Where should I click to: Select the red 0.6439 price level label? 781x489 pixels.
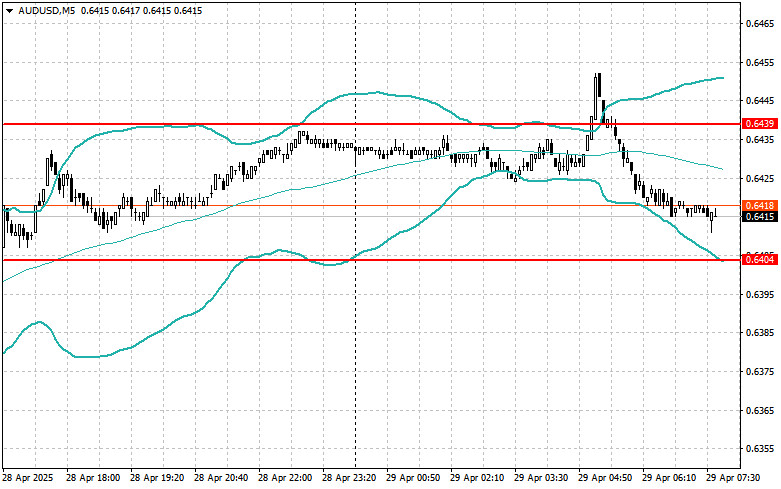pyautogui.click(x=760, y=123)
